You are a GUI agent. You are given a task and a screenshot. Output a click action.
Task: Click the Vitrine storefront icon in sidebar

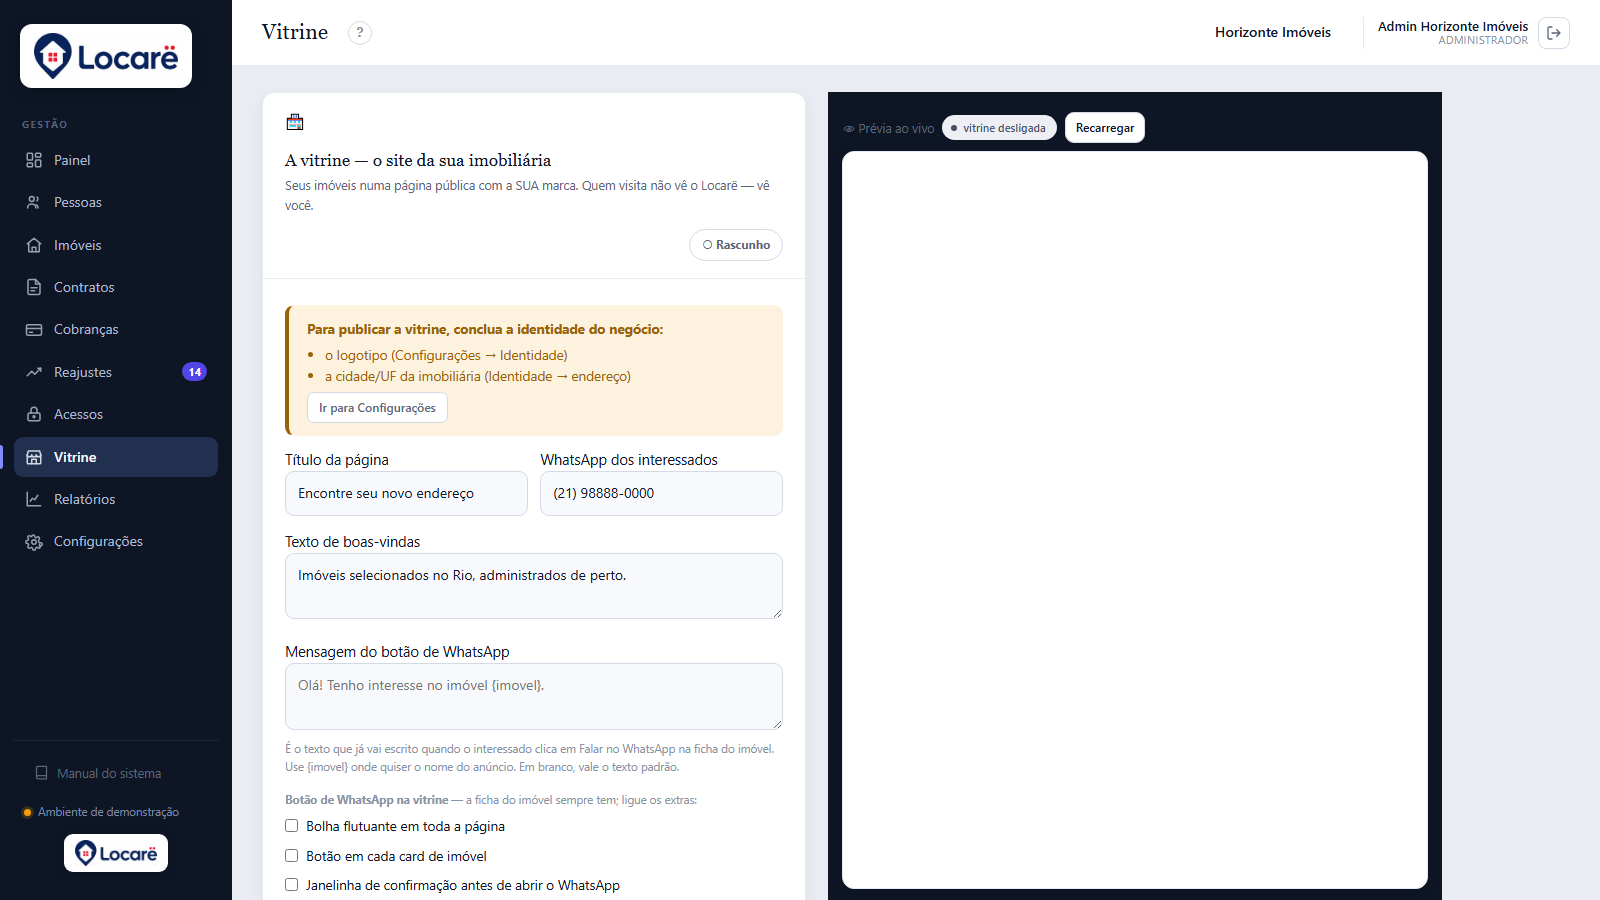34,457
